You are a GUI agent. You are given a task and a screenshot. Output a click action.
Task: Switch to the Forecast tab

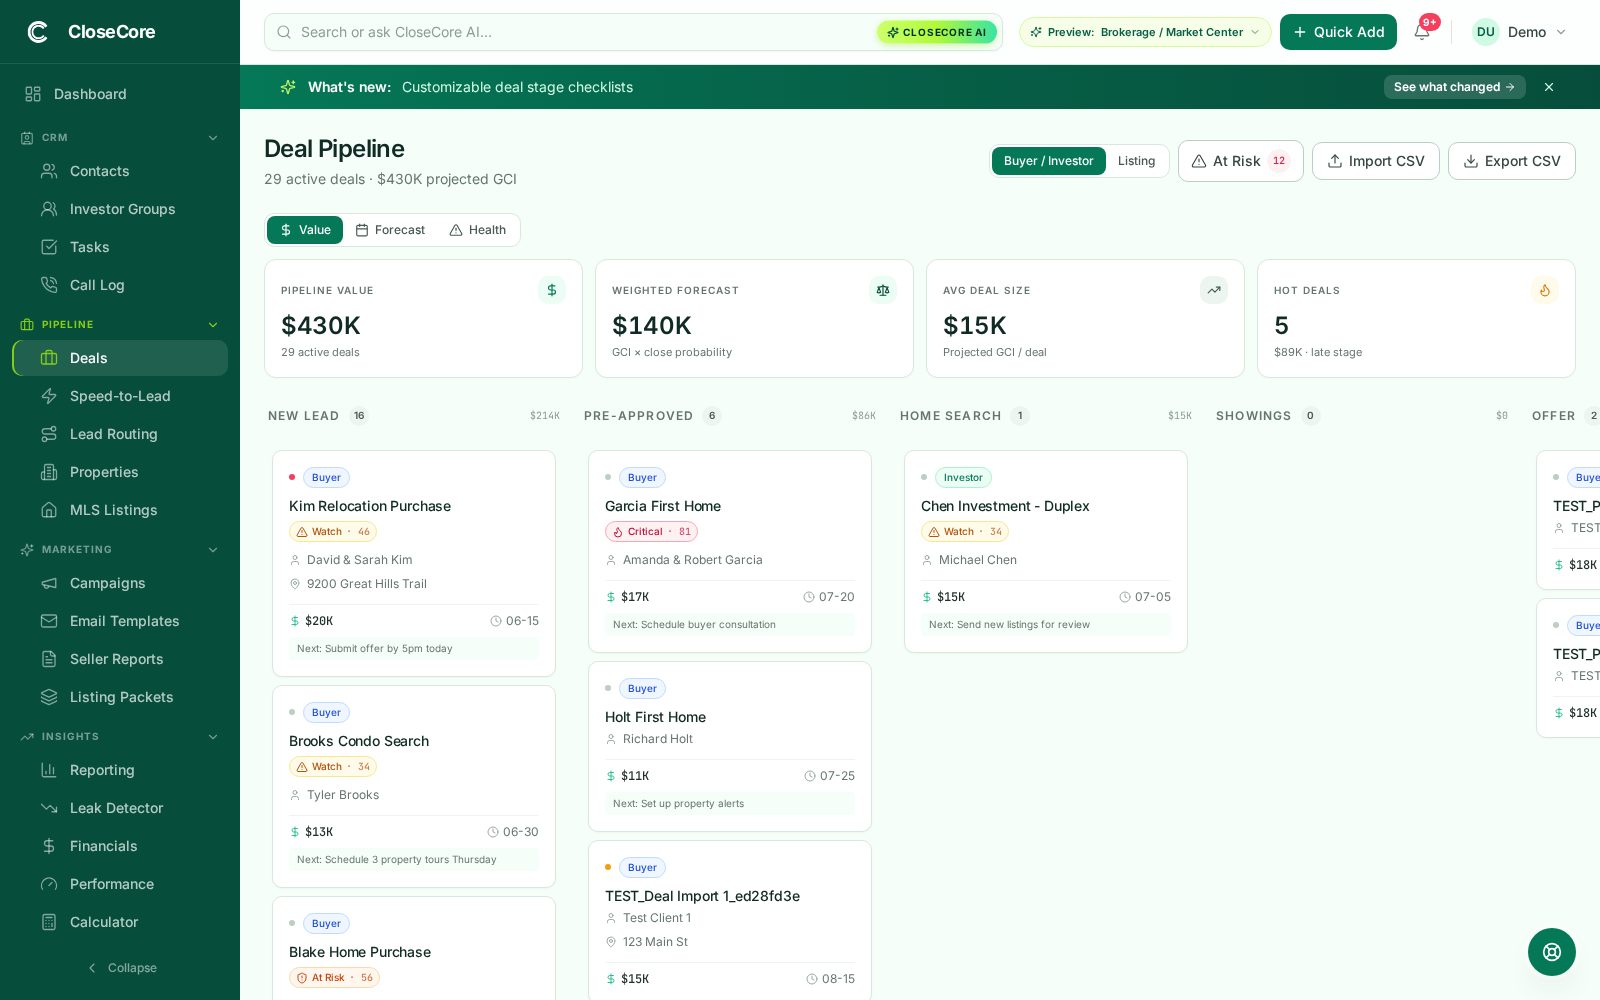tap(391, 230)
